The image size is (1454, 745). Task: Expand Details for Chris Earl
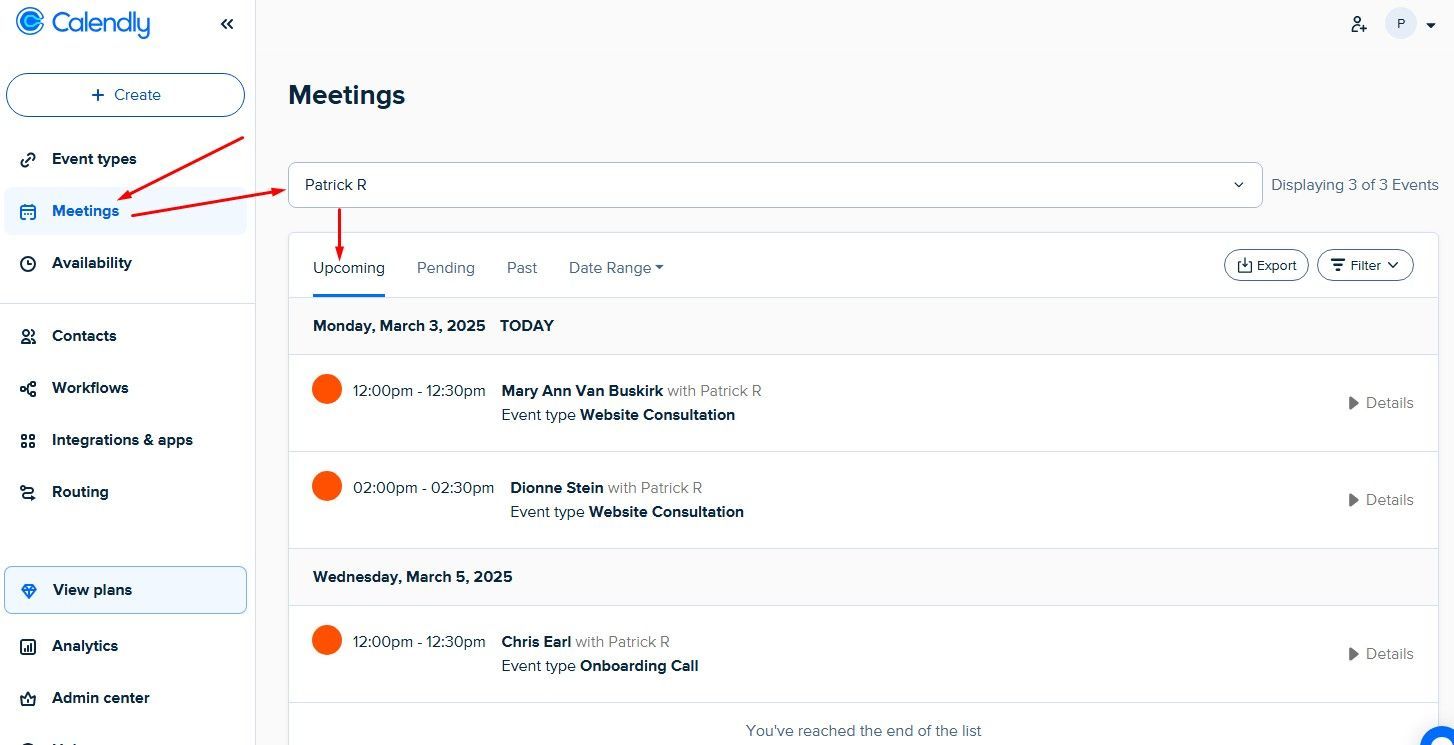pos(1381,654)
